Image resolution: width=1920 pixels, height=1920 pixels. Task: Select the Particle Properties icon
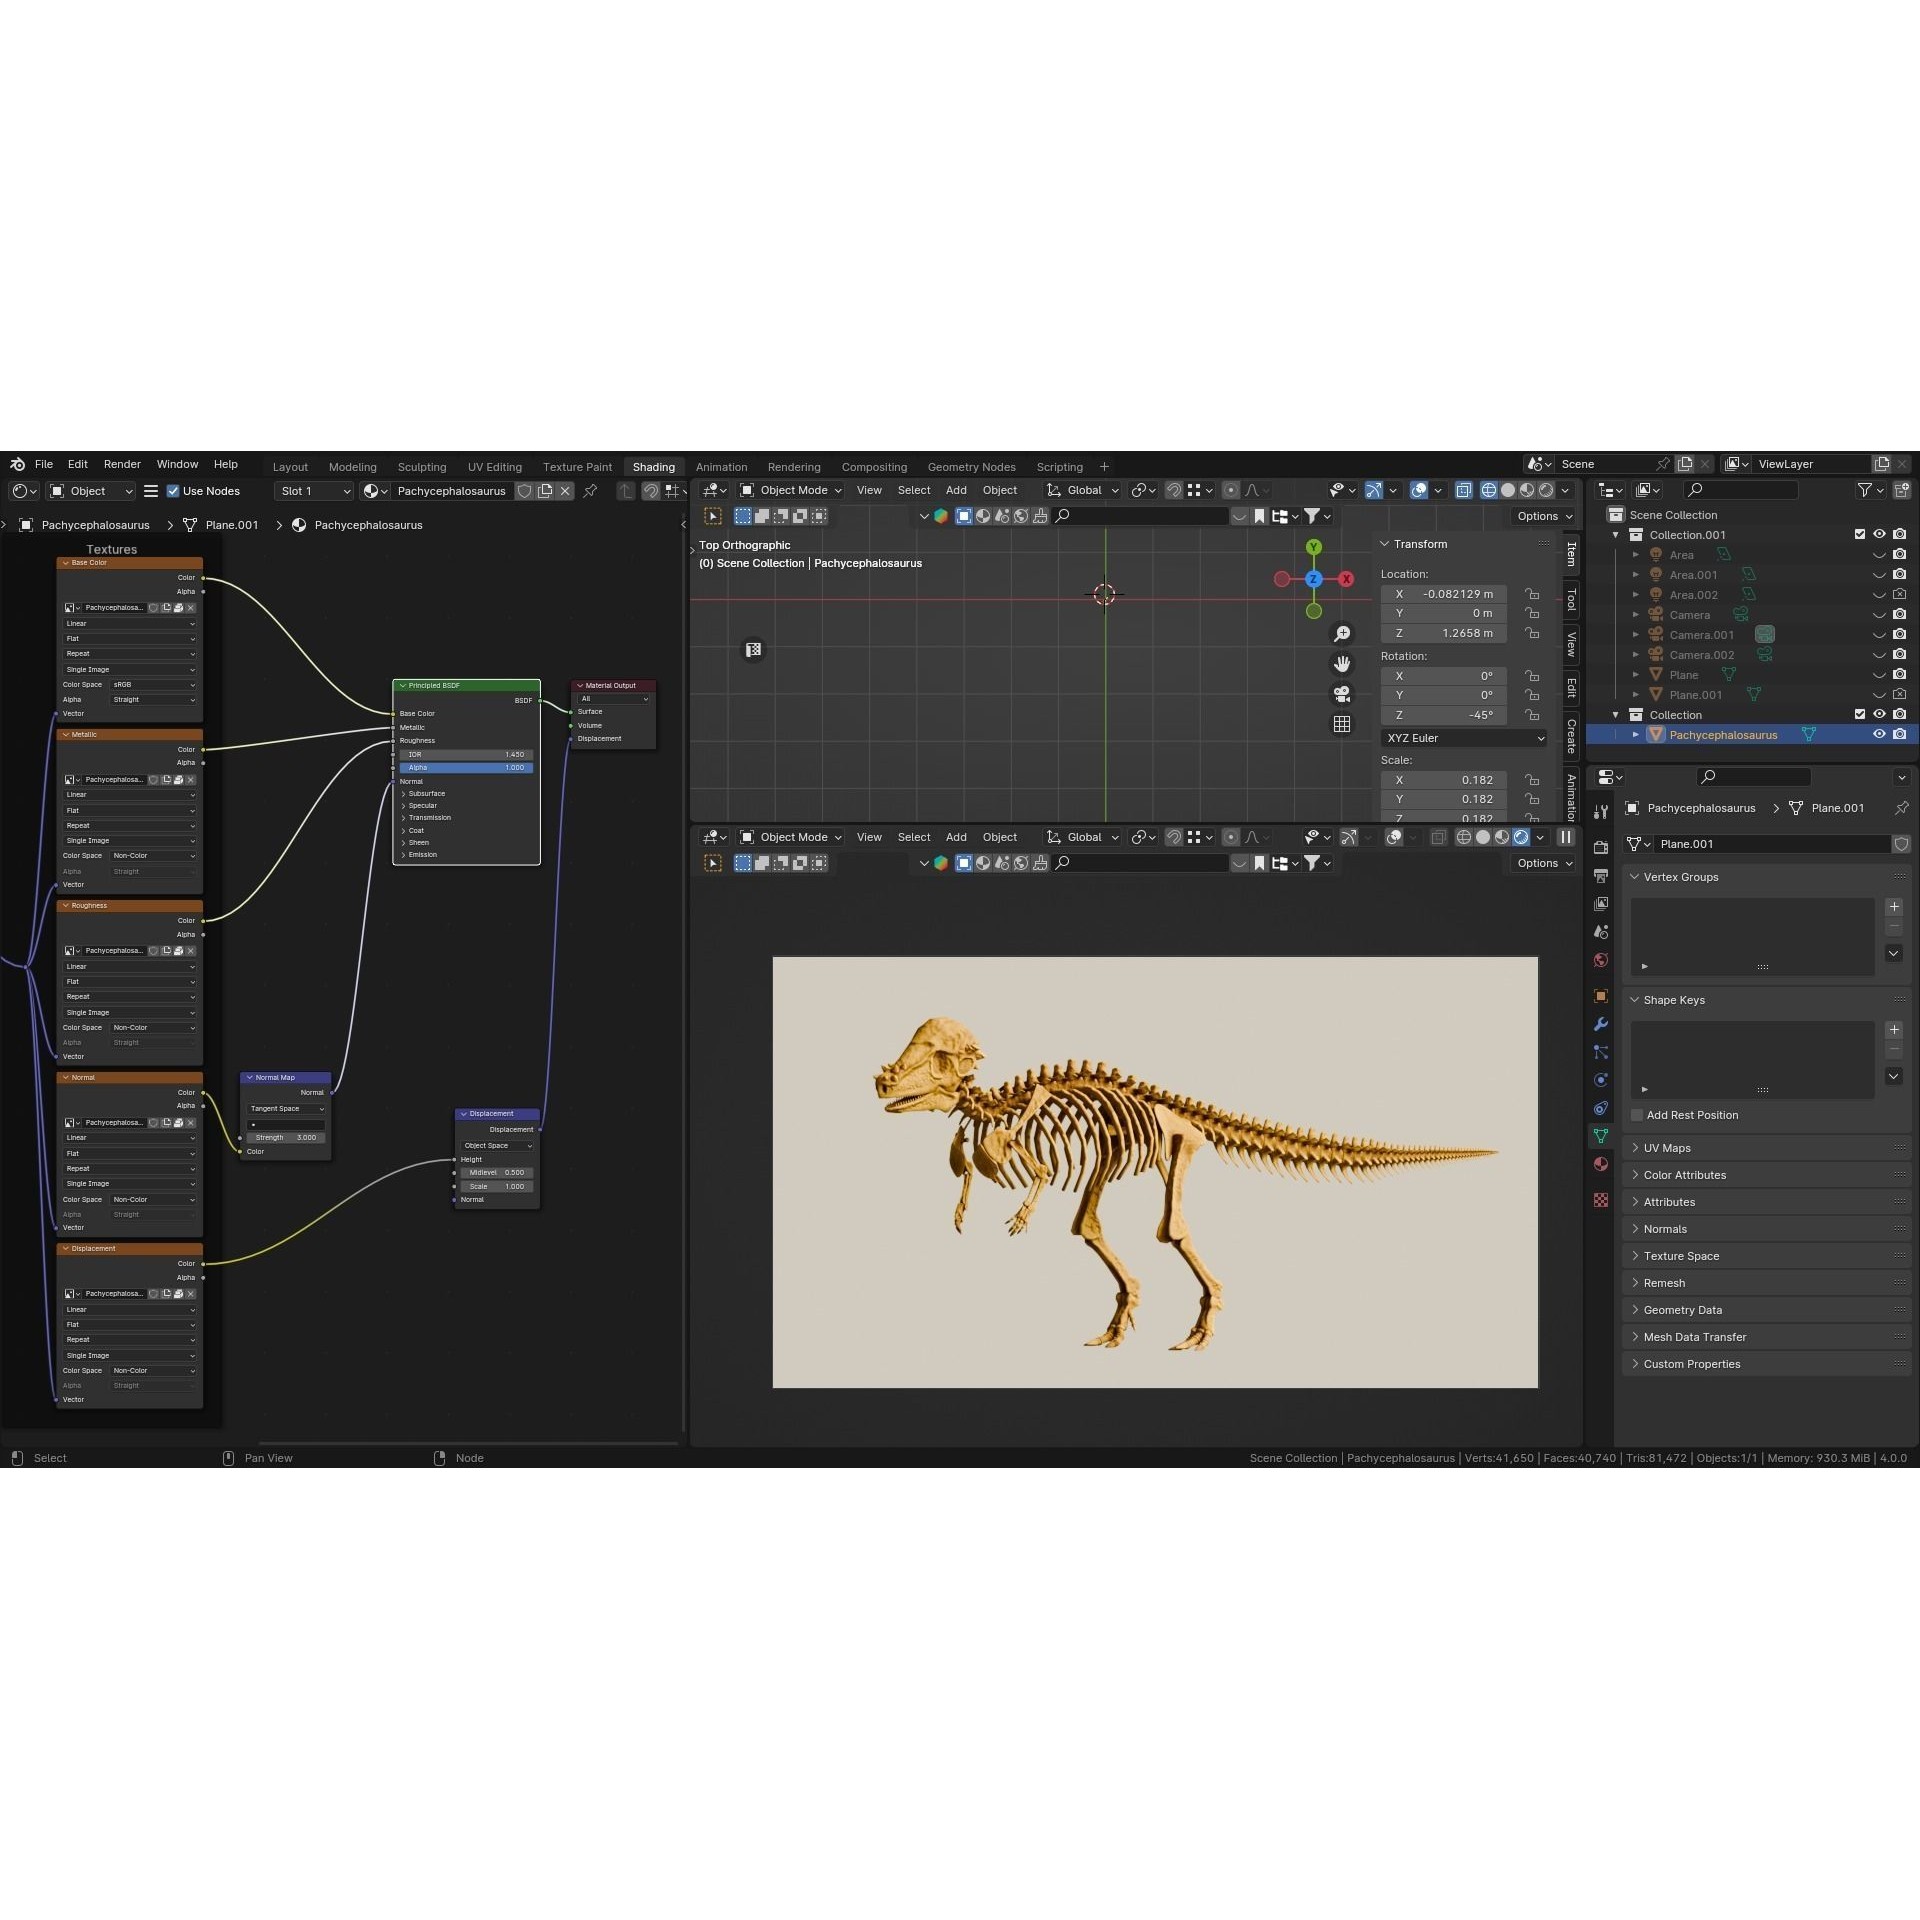click(x=1600, y=1052)
